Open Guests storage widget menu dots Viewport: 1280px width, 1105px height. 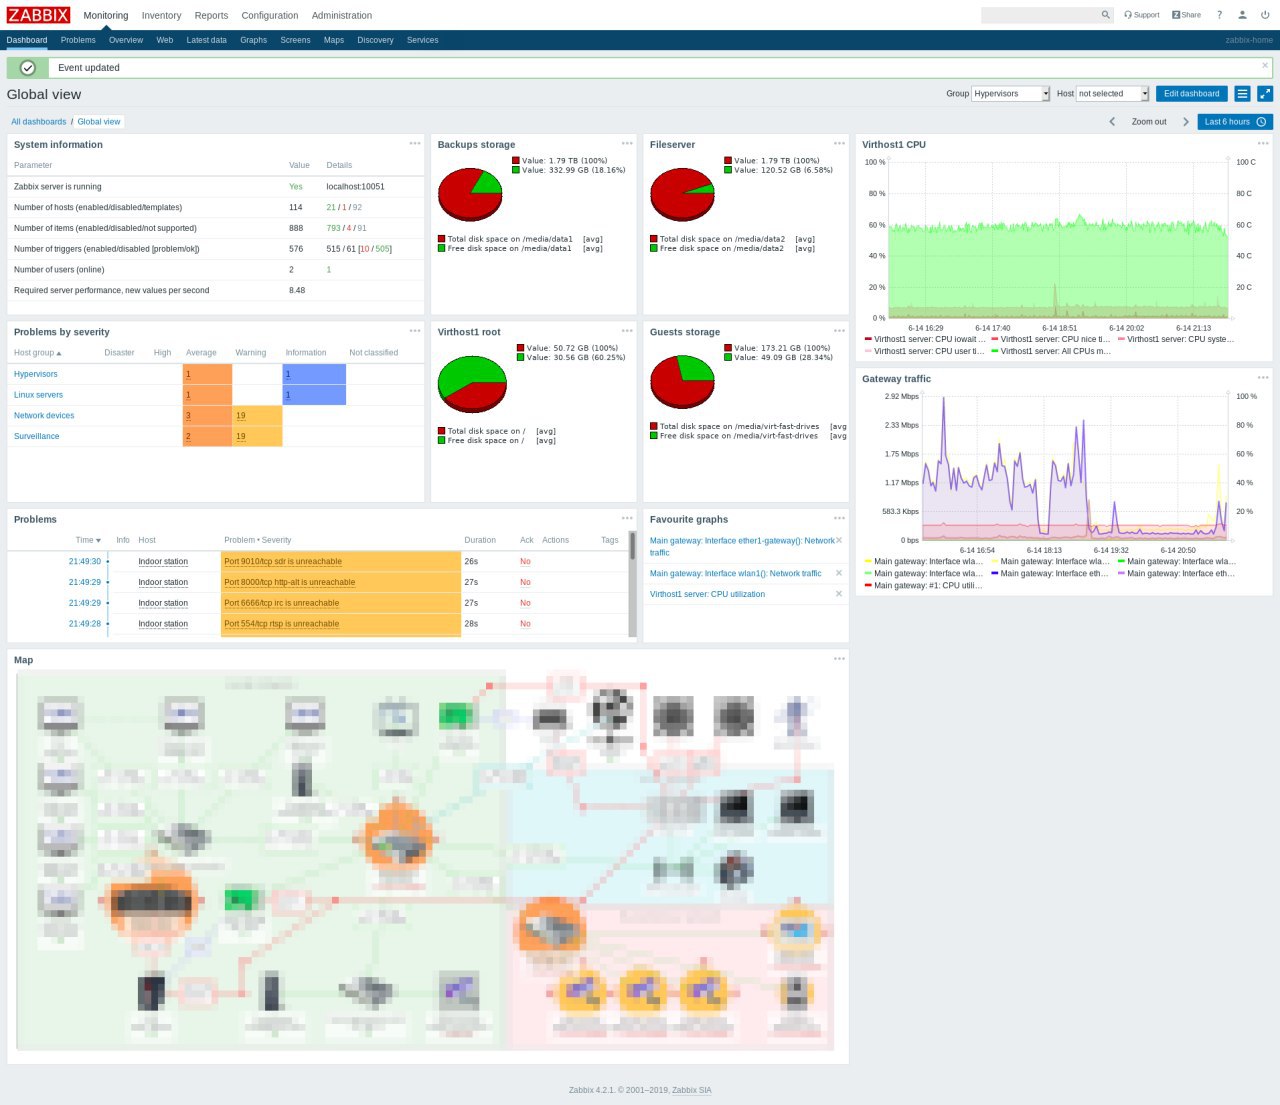[839, 331]
